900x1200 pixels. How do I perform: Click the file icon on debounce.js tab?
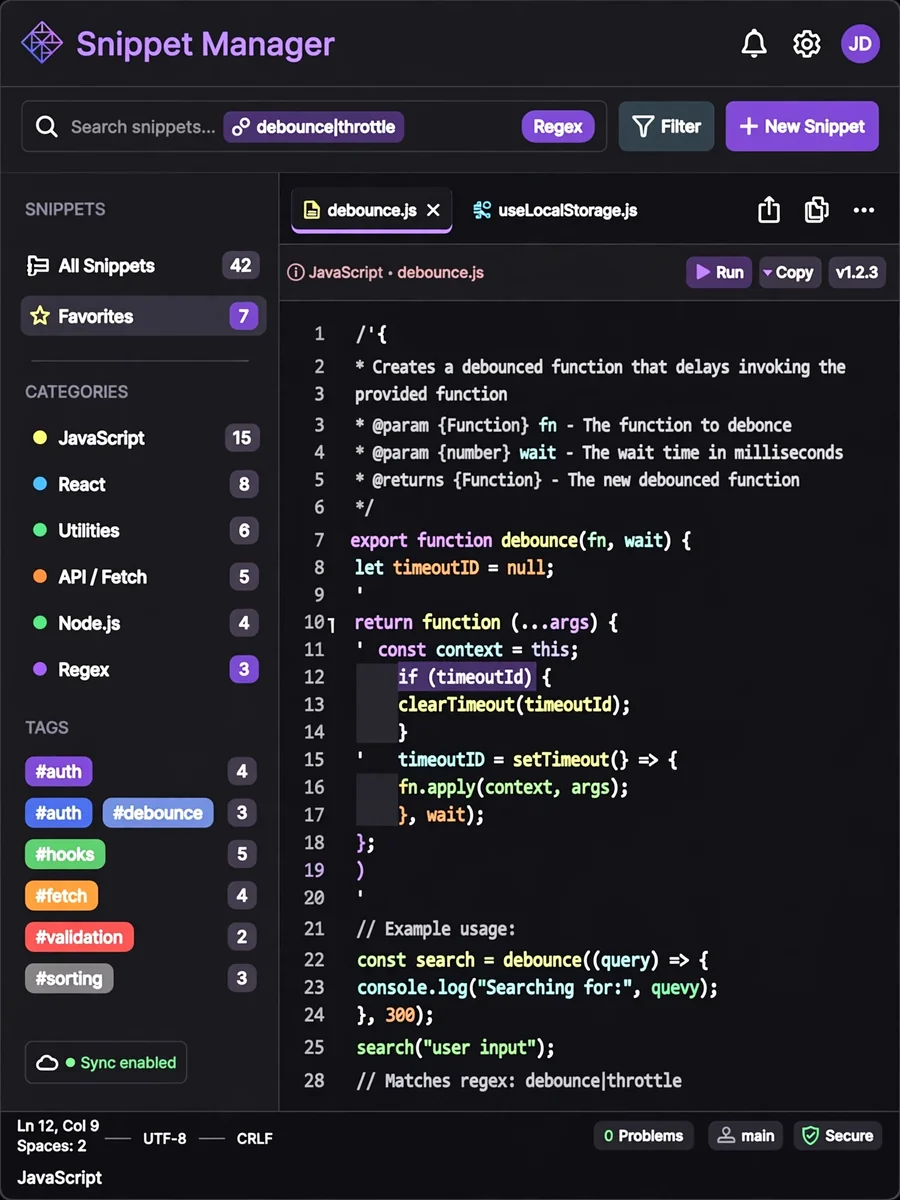pos(312,210)
